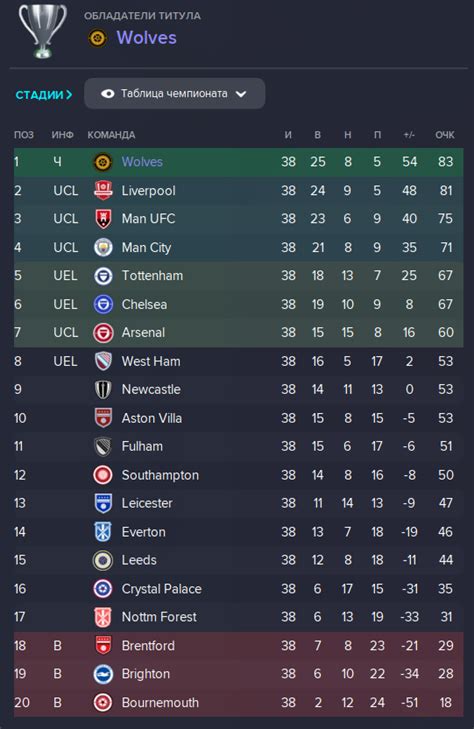This screenshot has height=729, width=474.
Task: Click the Brighton club badge
Action: [103, 674]
